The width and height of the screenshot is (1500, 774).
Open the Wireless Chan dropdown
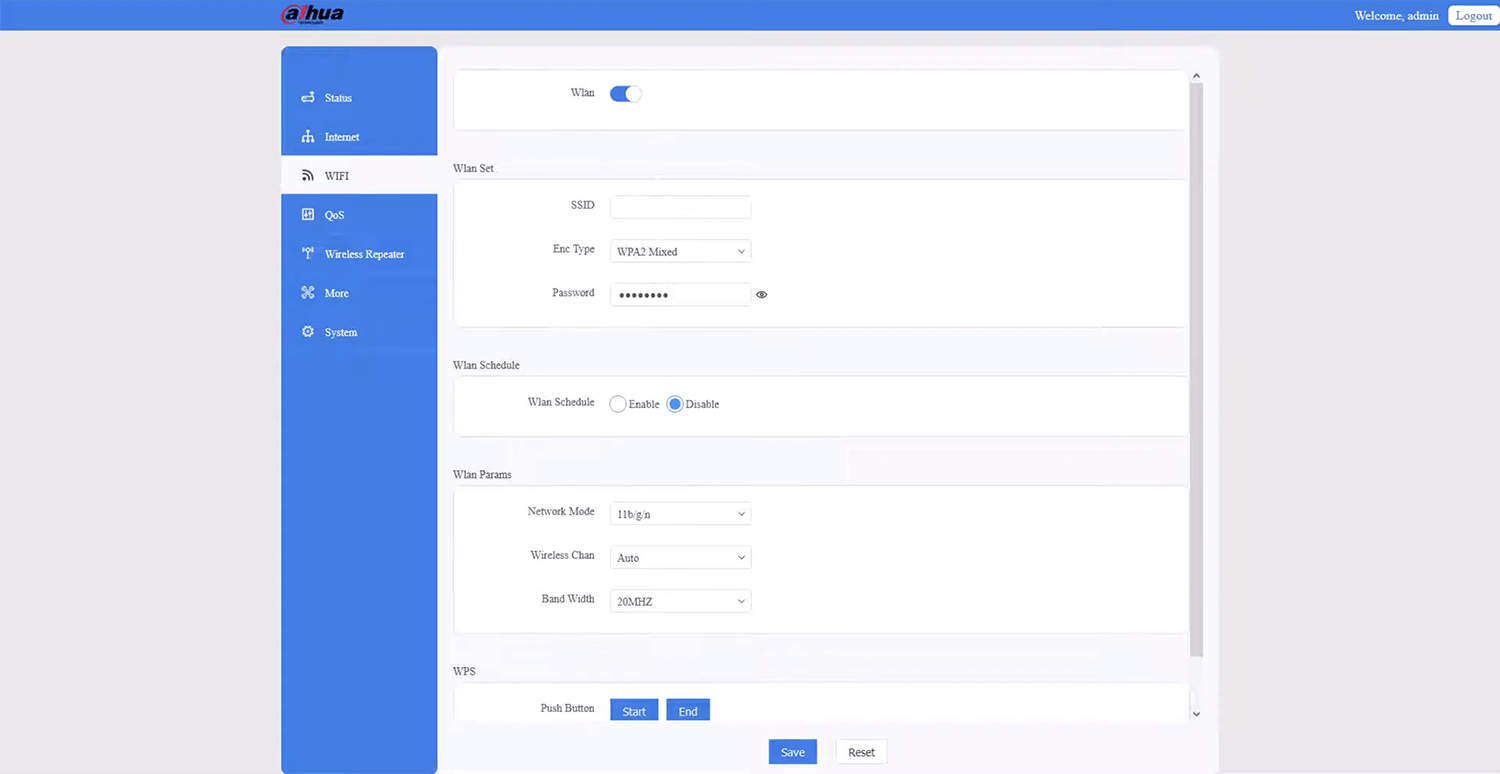click(x=680, y=558)
